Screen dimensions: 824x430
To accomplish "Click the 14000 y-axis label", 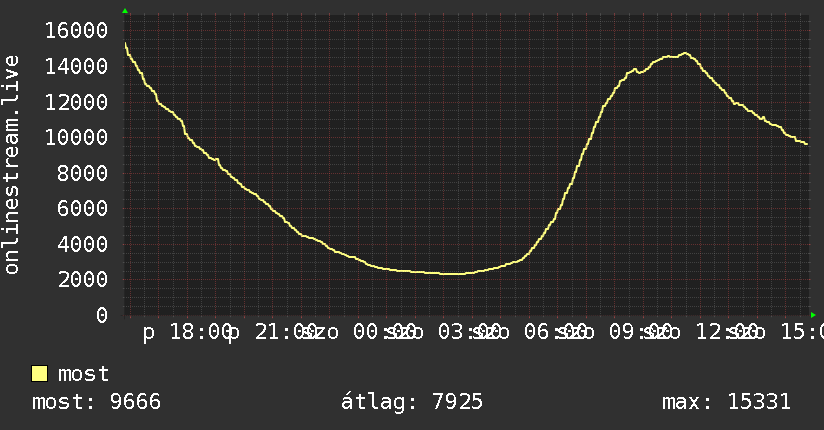I will pyautogui.click(x=77, y=66).
